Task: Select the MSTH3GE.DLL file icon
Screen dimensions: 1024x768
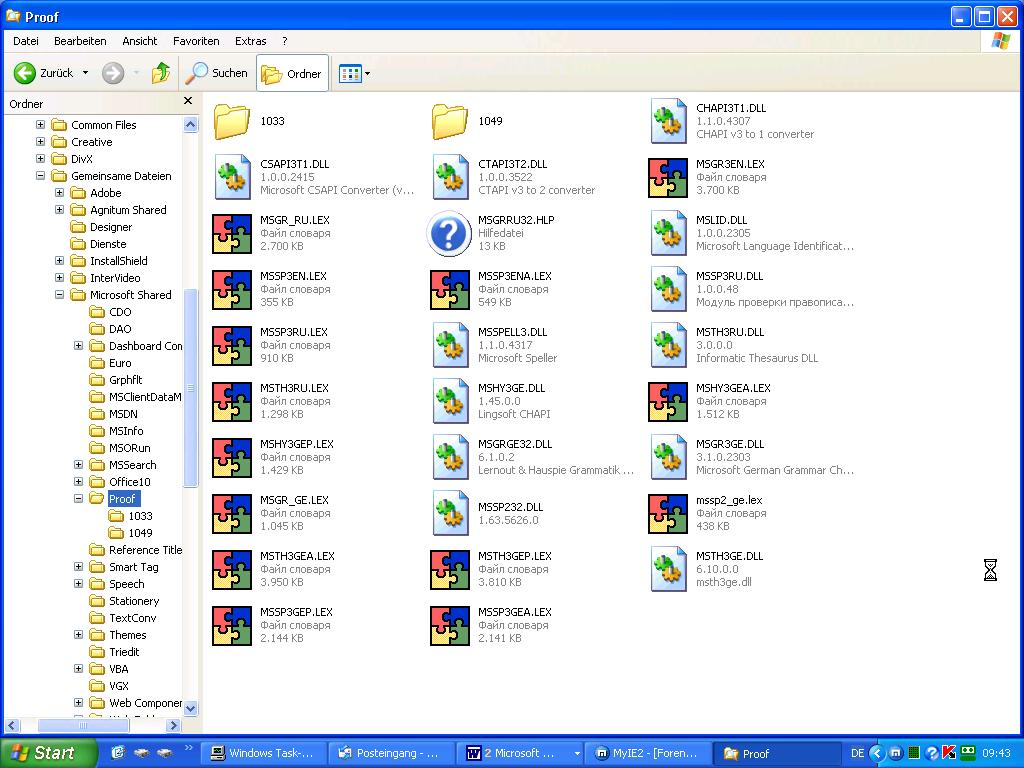Action: (x=668, y=569)
